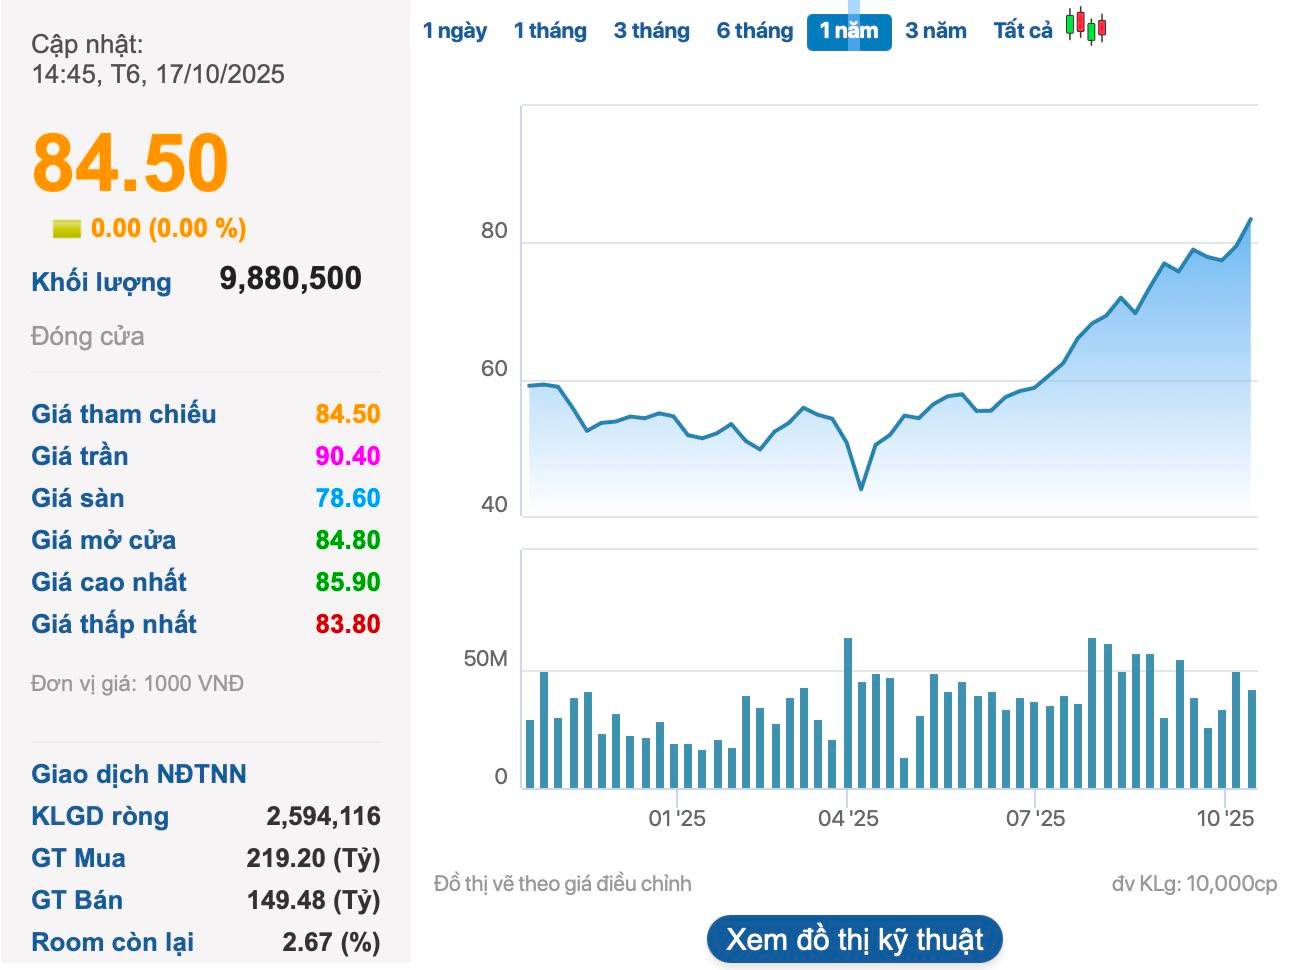Select opening price 84.80
Screen dimensions: 1296x970
pos(348,540)
